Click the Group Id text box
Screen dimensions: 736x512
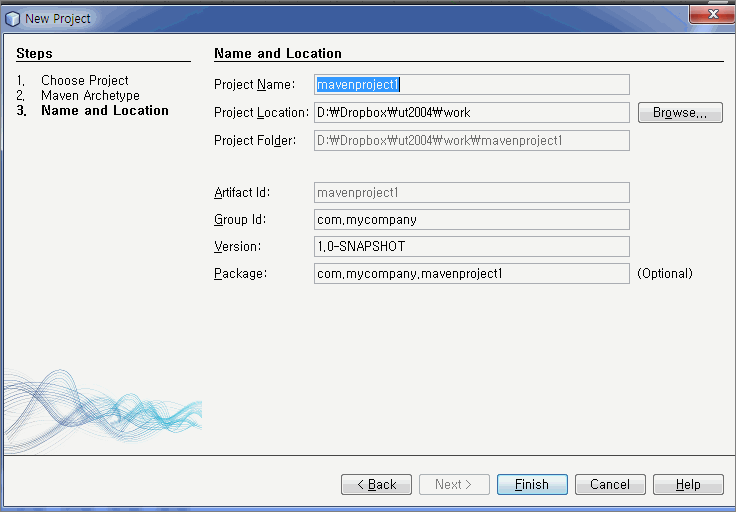coord(472,219)
